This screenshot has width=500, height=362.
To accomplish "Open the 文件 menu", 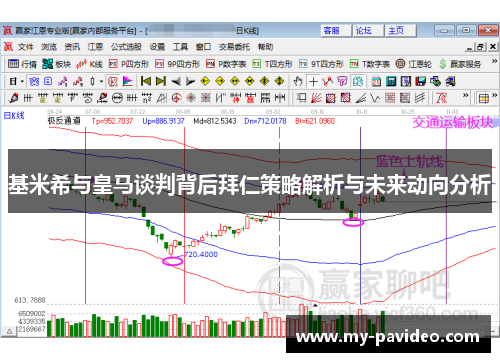I will tap(25, 47).
